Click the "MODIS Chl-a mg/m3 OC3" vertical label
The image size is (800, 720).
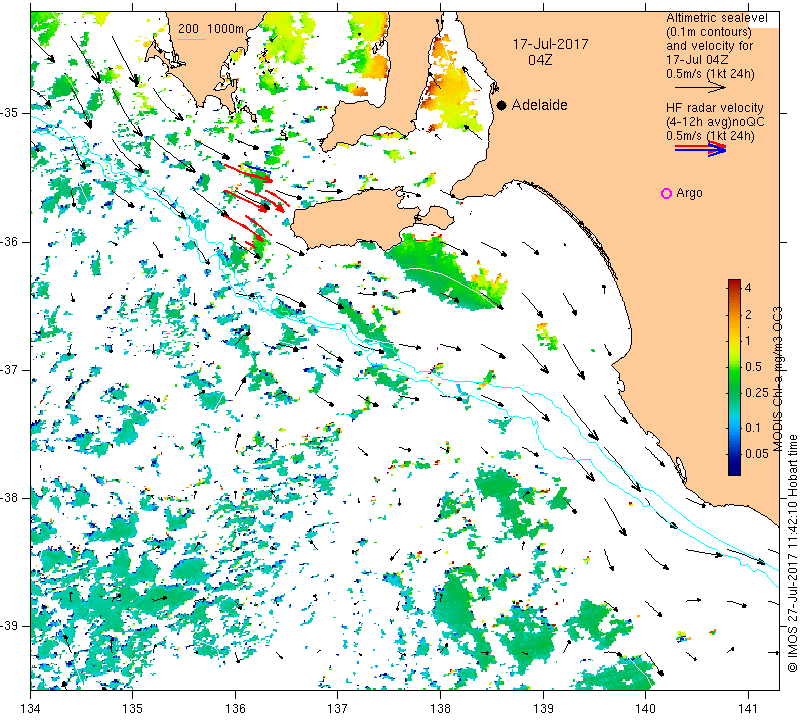pos(777,379)
